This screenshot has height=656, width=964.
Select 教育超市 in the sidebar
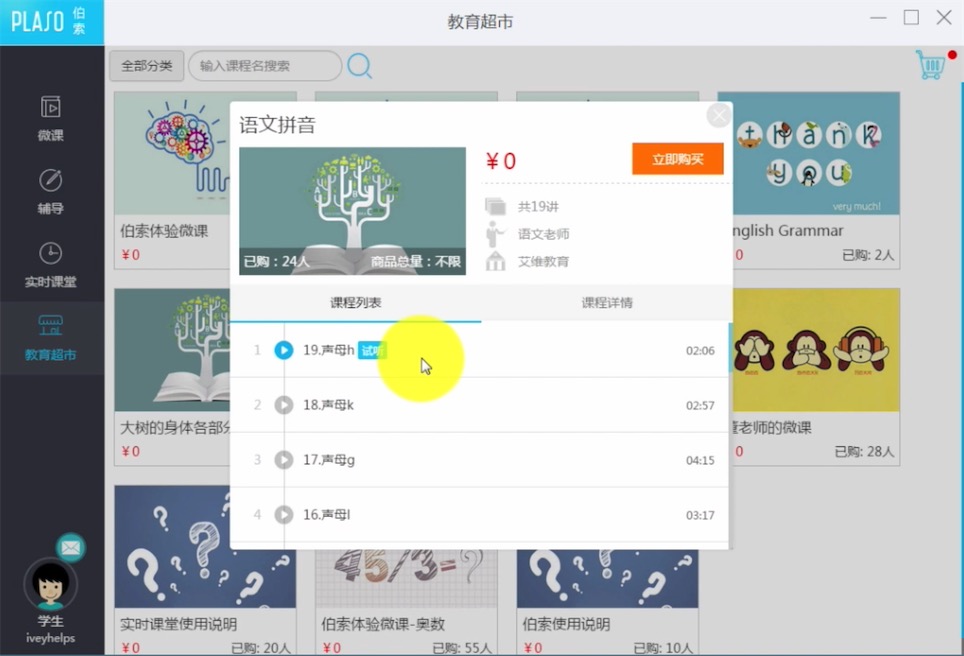(x=51, y=337)
